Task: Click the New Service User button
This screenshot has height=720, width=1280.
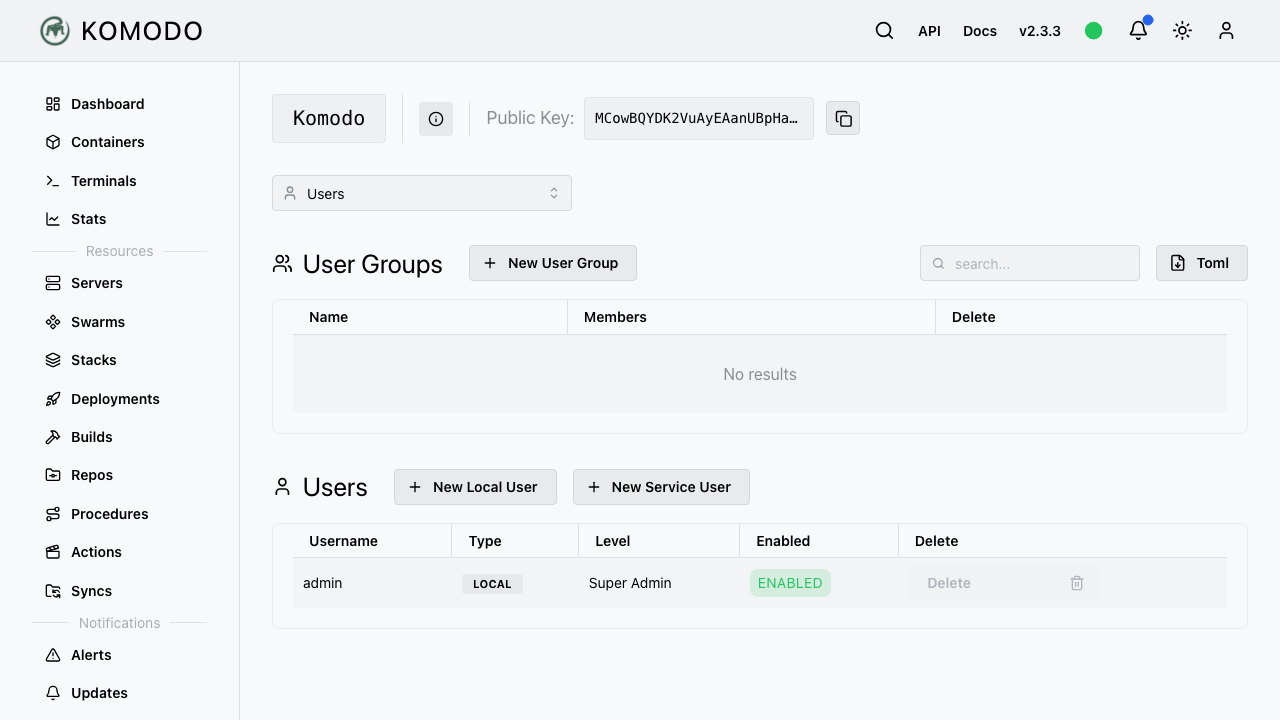Action: coord(661,487)
